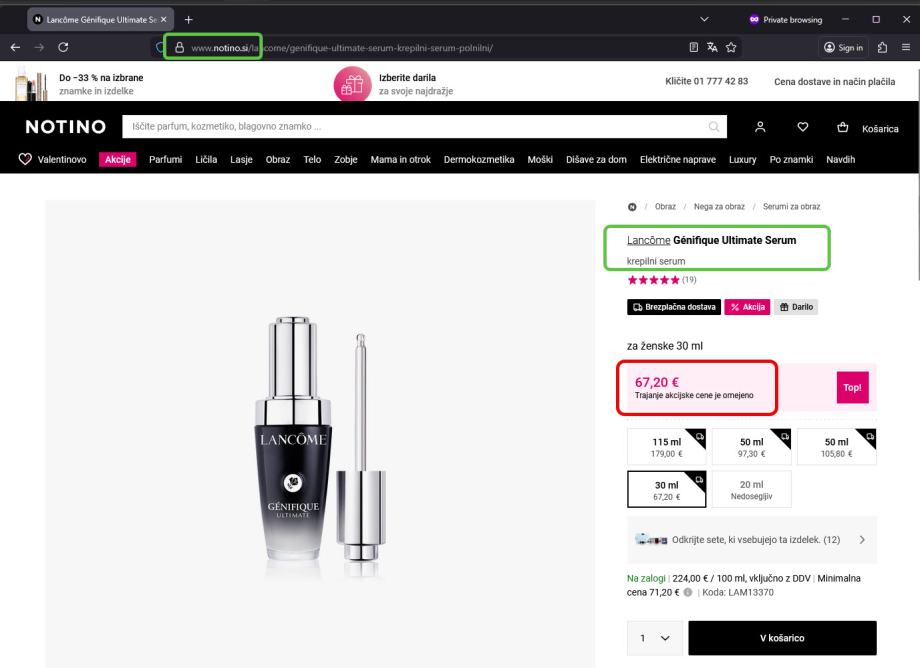Click the pink Top! badge

(853, 387)
